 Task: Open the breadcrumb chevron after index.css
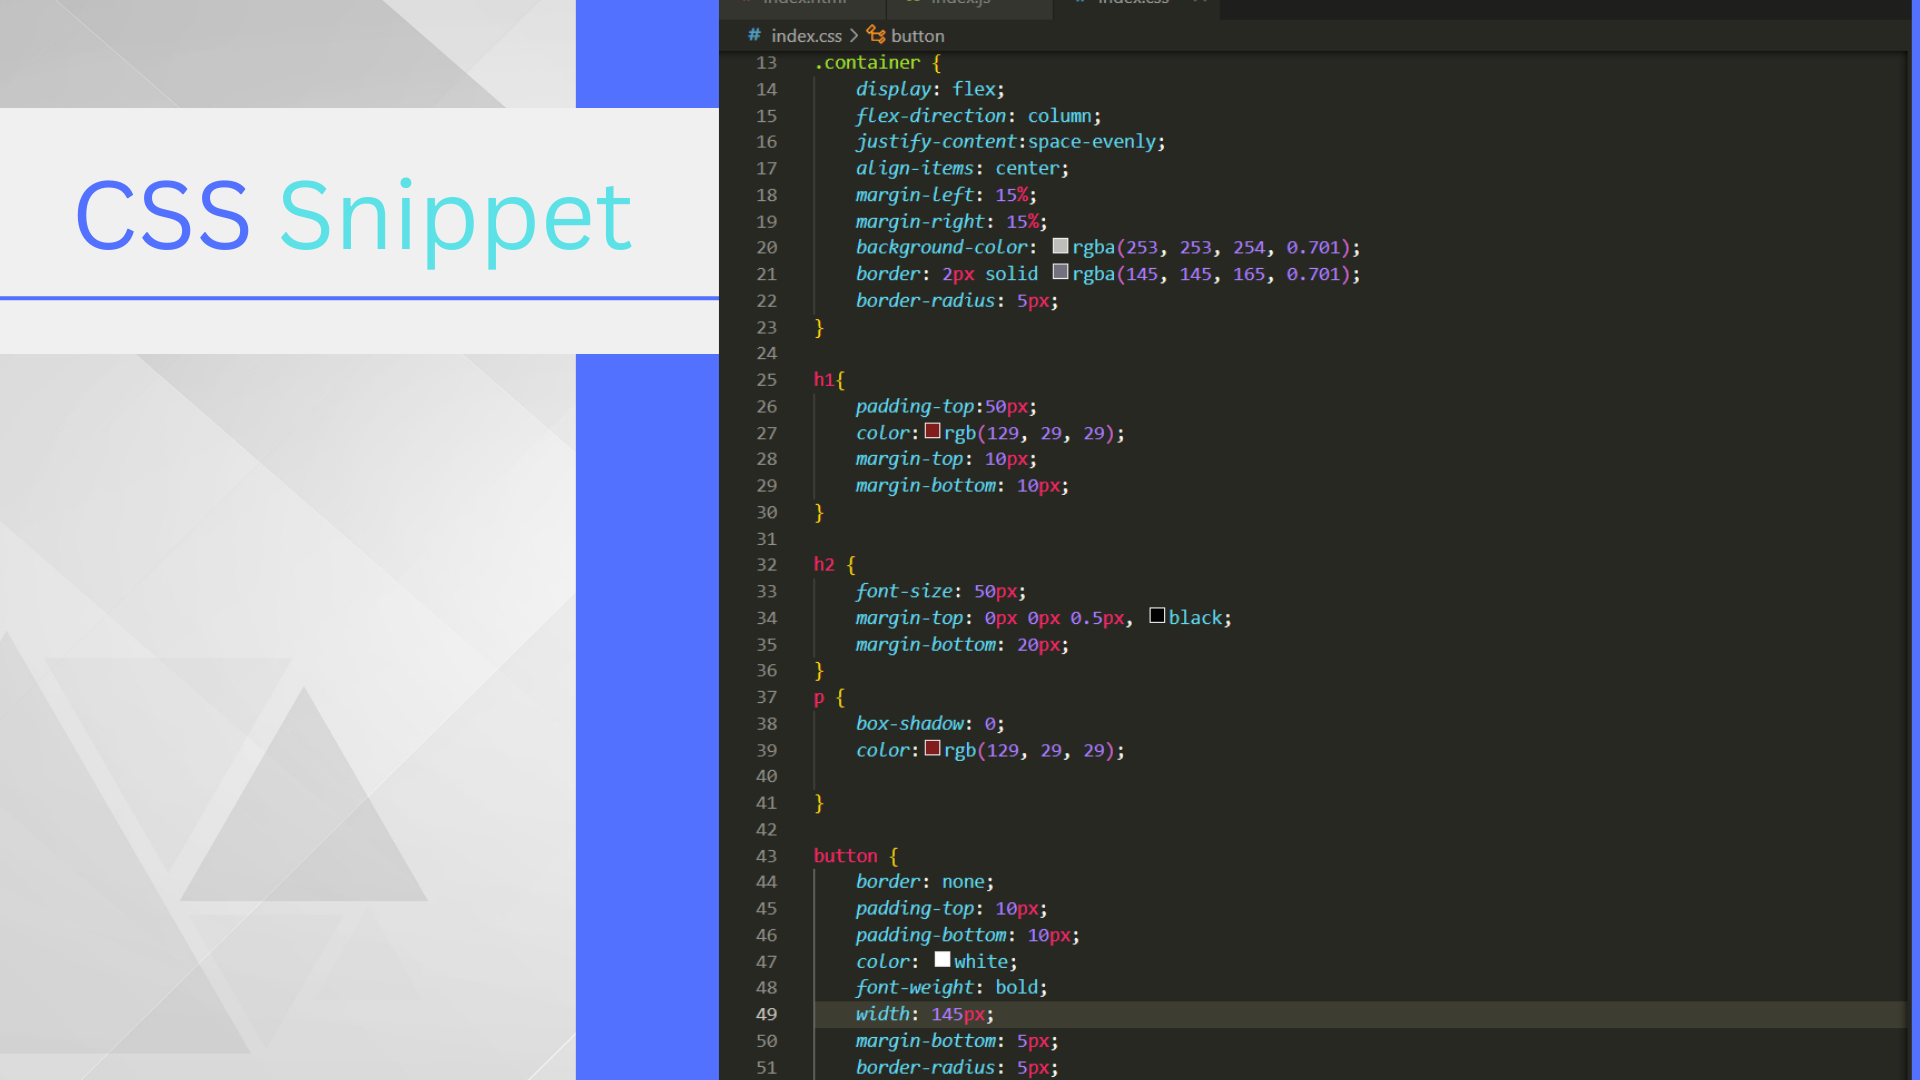click(854, 36)
